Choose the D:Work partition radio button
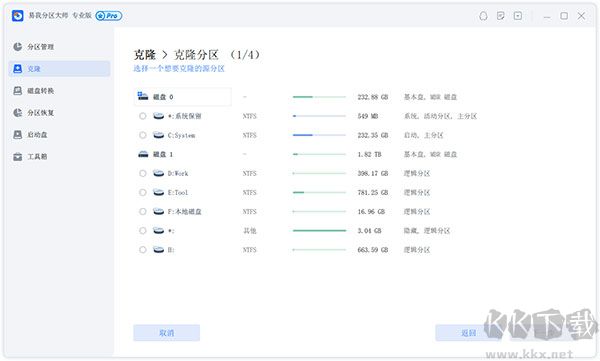The width and height of the screenshot is (600, 361). pyautogui.click(x=143, y=173)
